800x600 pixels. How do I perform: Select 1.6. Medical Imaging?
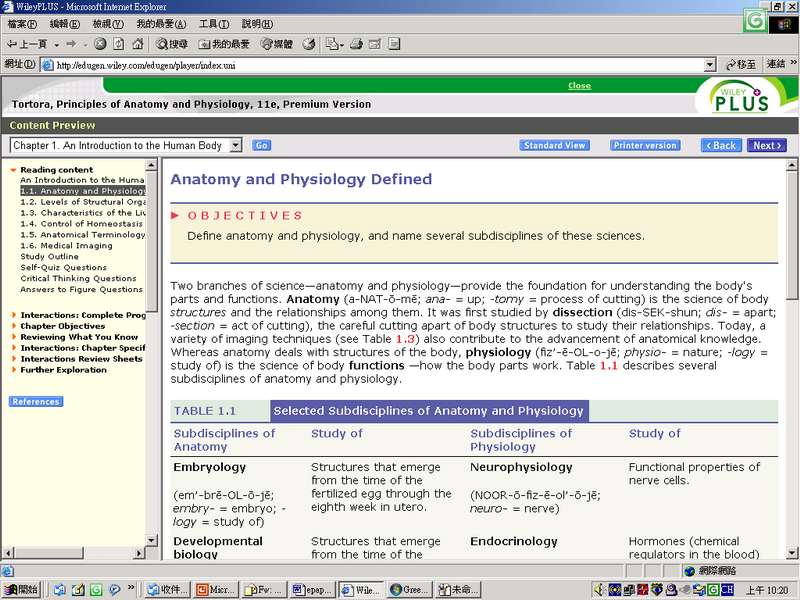coord(66,245)
